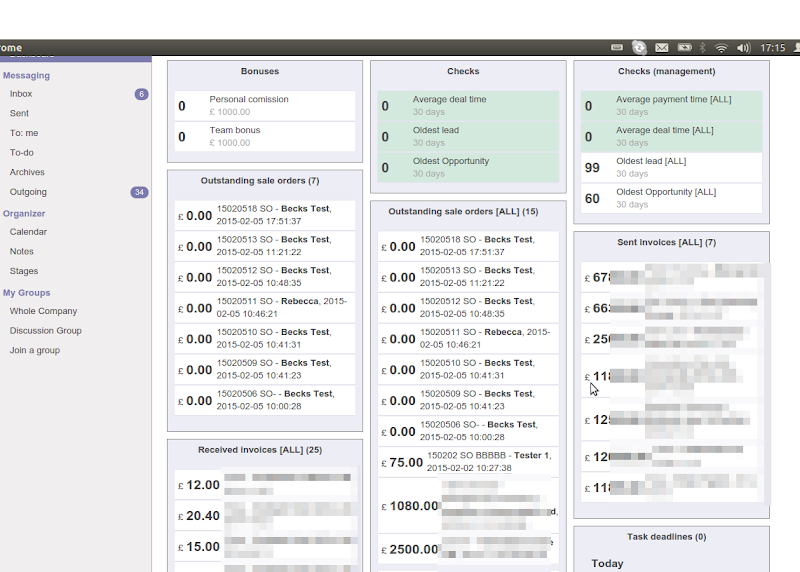
Task: Open the Whole Company group
Action: pyautogui.click(x=43, y=311)
